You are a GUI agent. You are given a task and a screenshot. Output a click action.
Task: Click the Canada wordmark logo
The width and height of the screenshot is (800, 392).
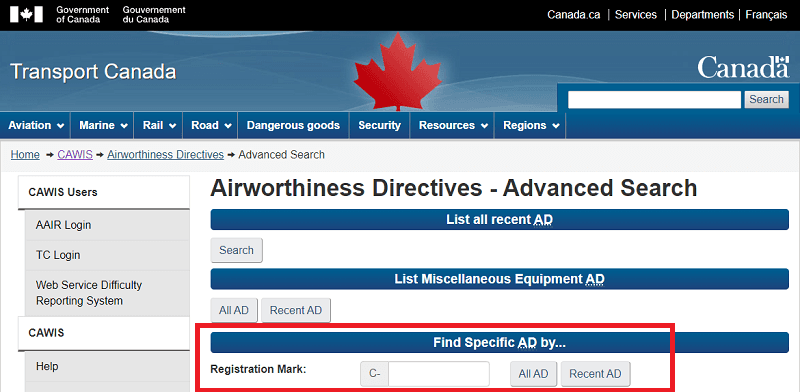coord(743,67)
